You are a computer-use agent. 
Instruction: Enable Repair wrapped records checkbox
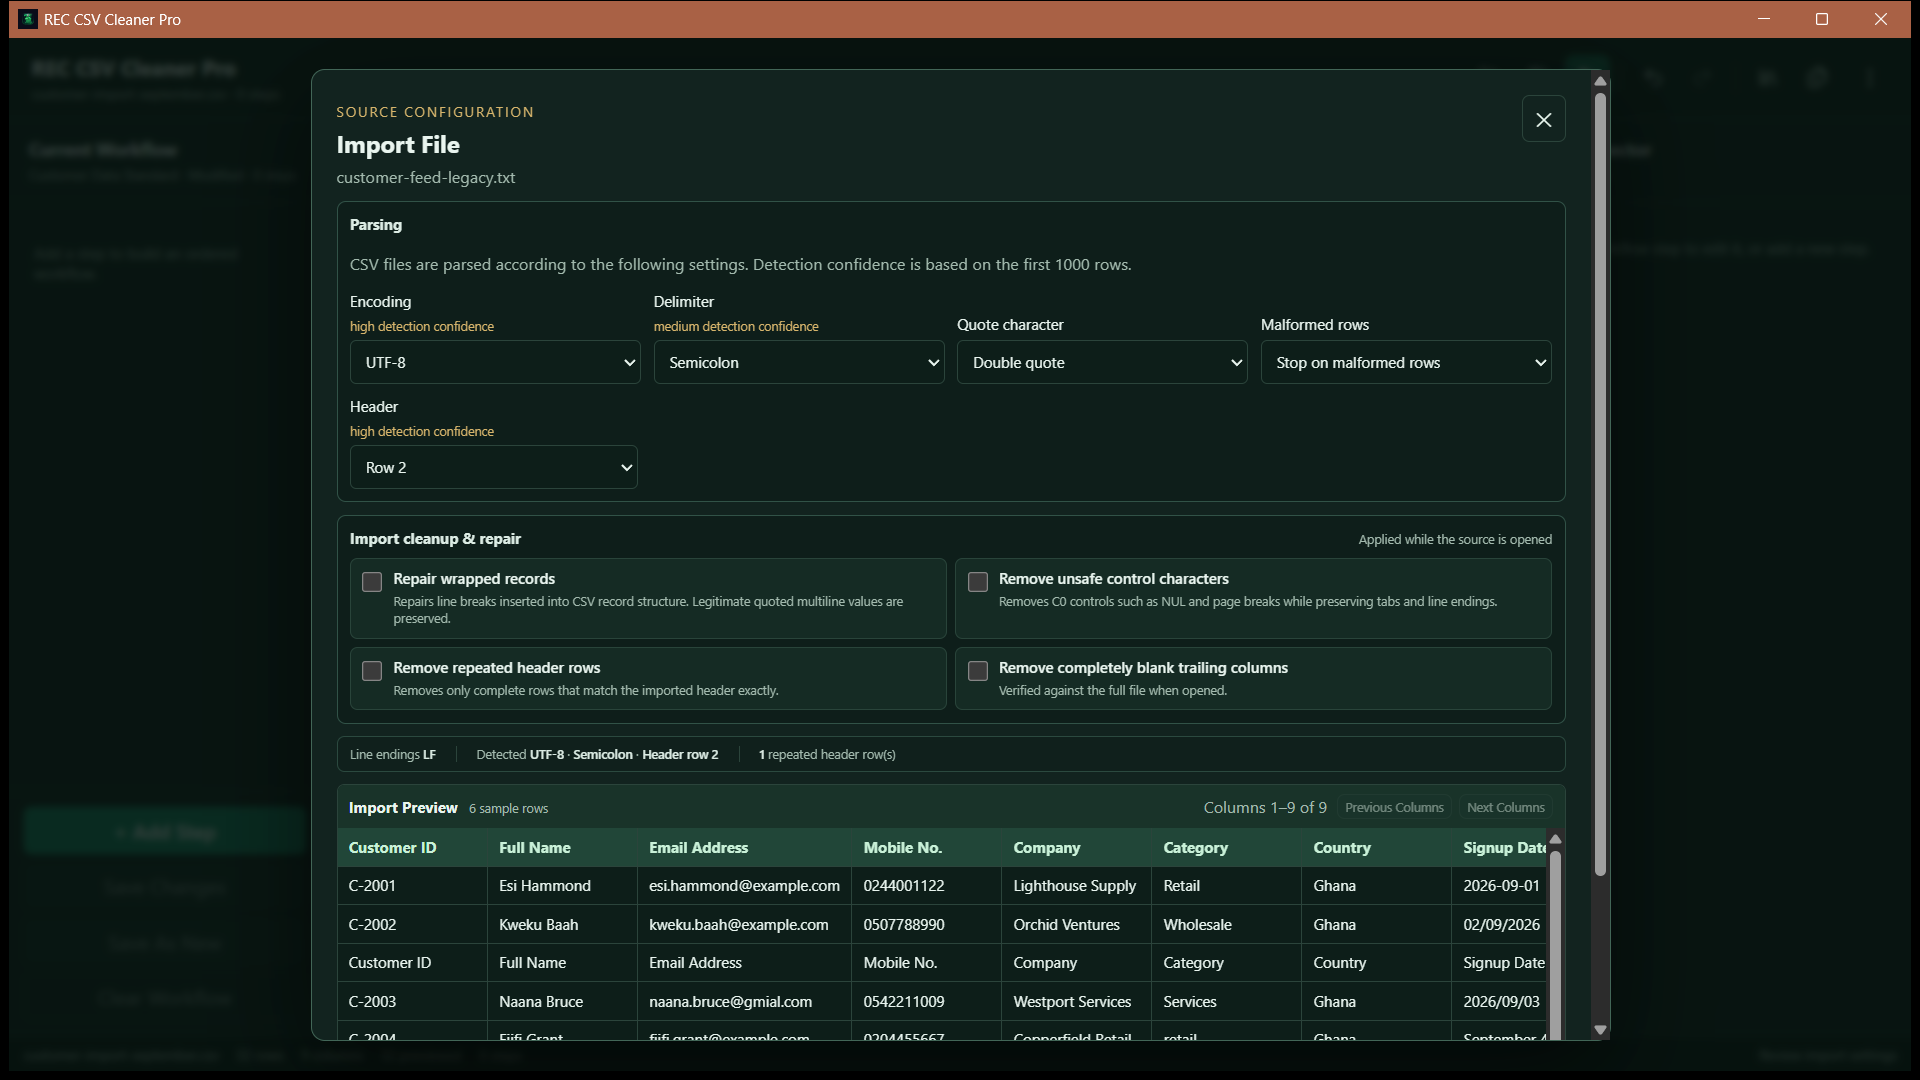click(372, 582)
